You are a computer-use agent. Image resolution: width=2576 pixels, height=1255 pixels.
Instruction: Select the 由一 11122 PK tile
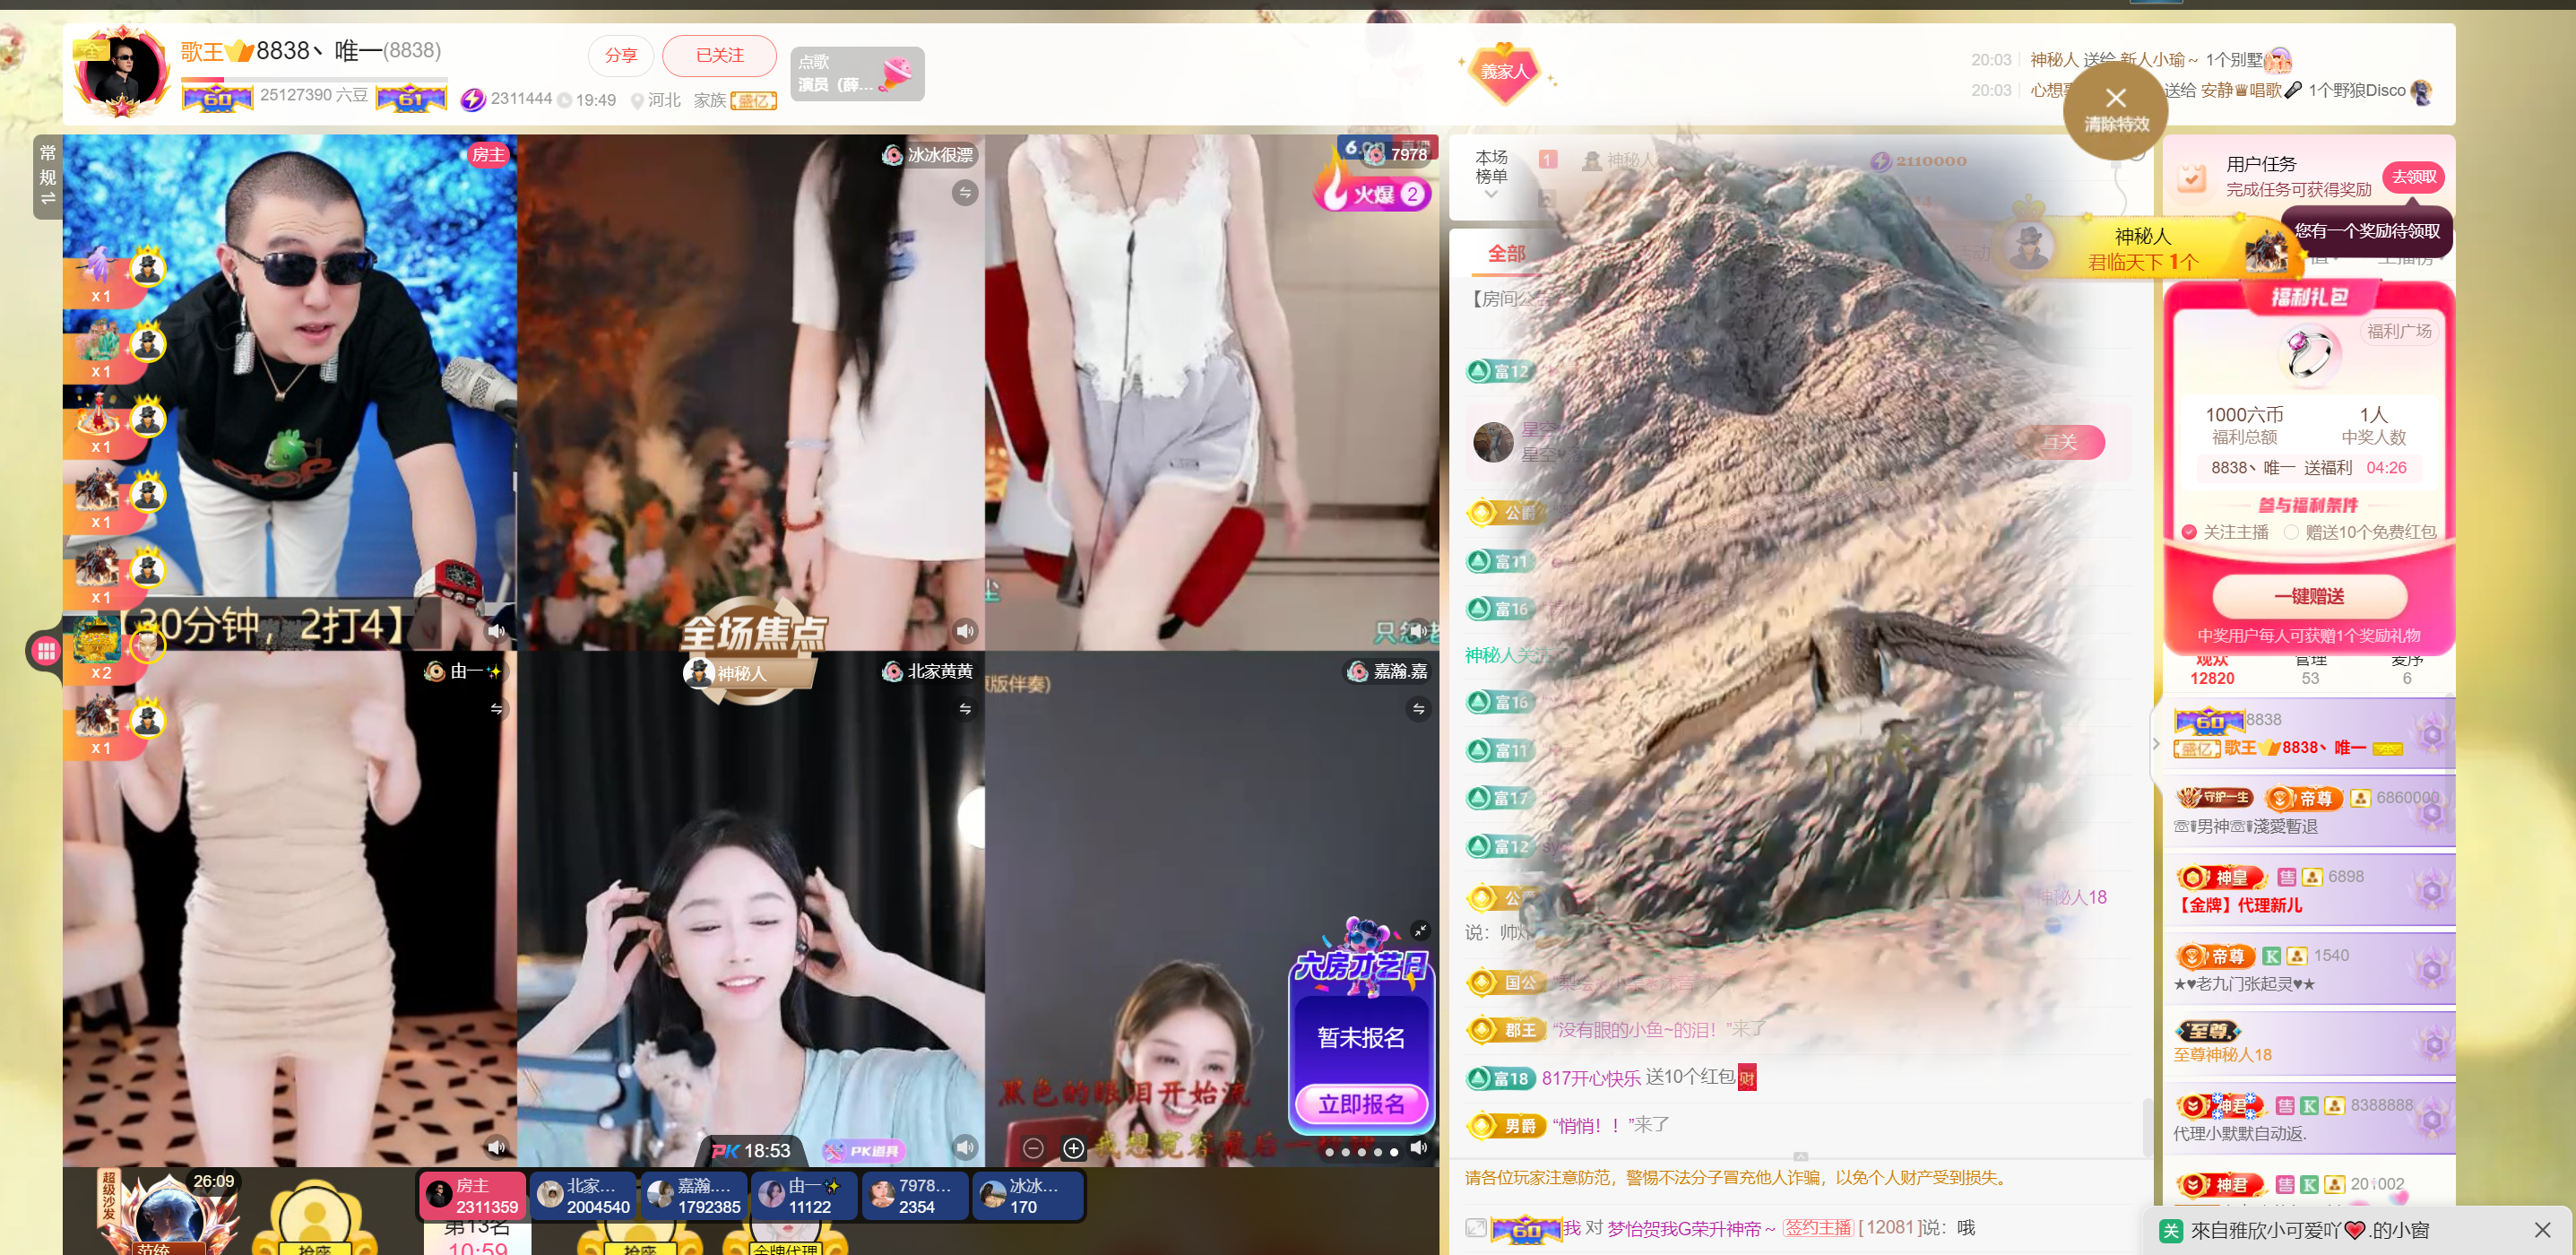pyautogui.click(x=805, y=1196)
